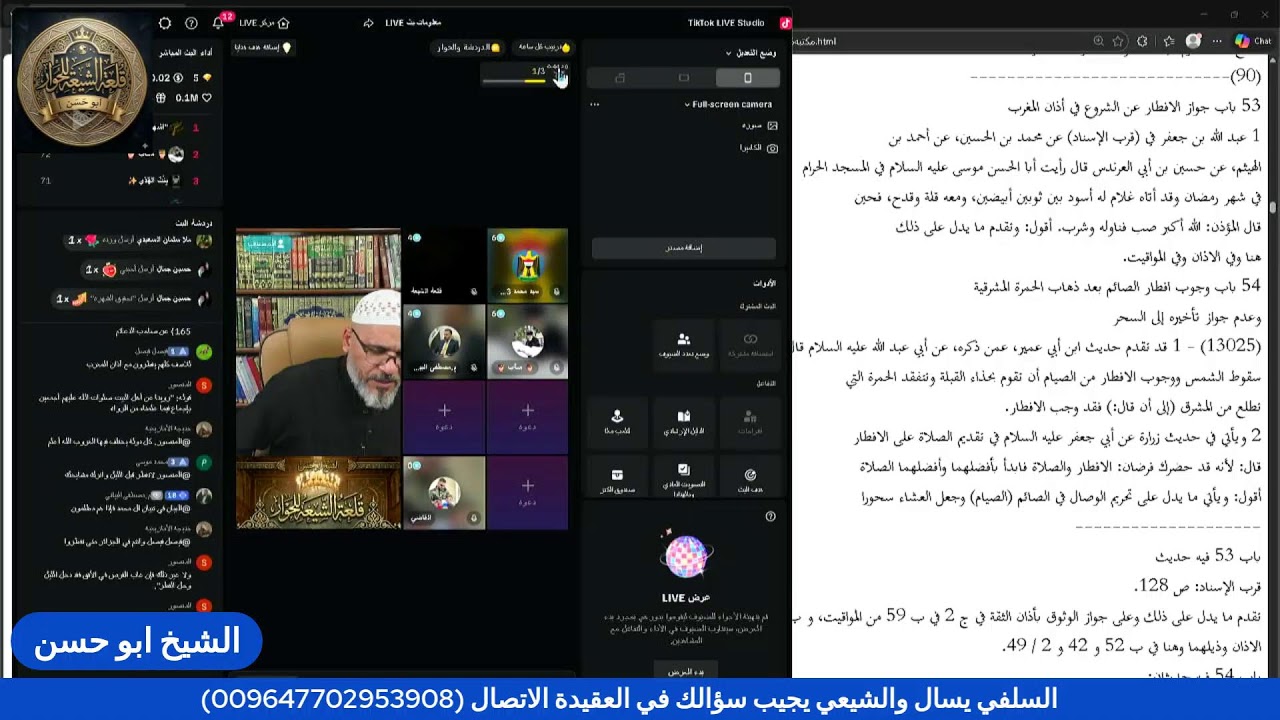Click the rank 1 viewer row

click(x=175, y=128)
